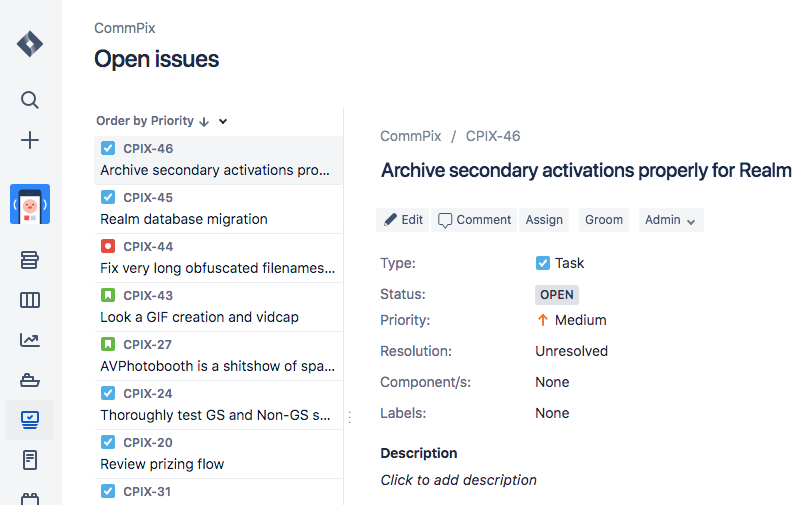The image size is (796, 505).
Task: Open the releases ship icon
Action: [x=30, y=380]
